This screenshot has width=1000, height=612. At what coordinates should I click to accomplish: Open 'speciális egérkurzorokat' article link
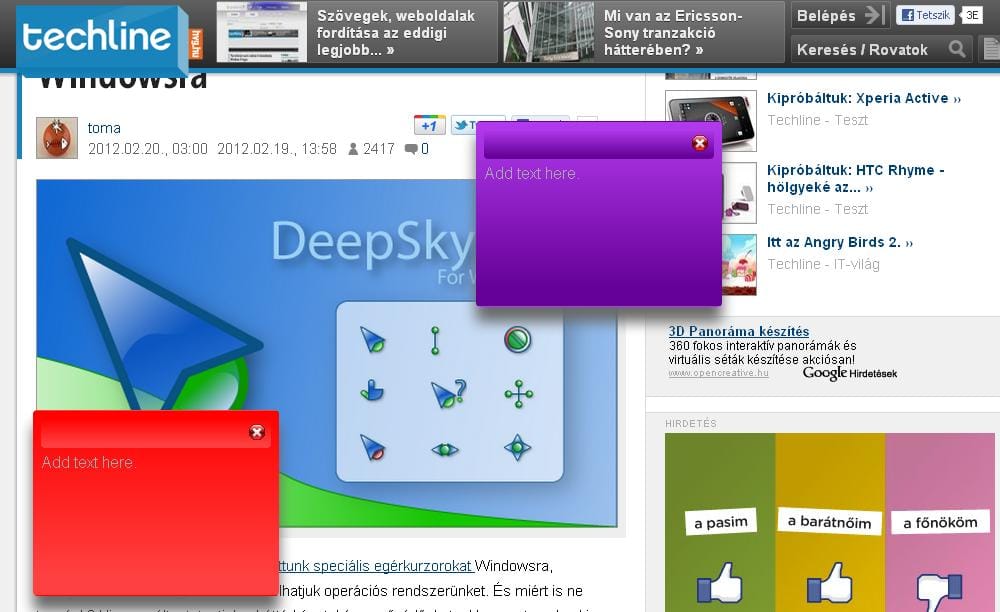coord(376,565)
